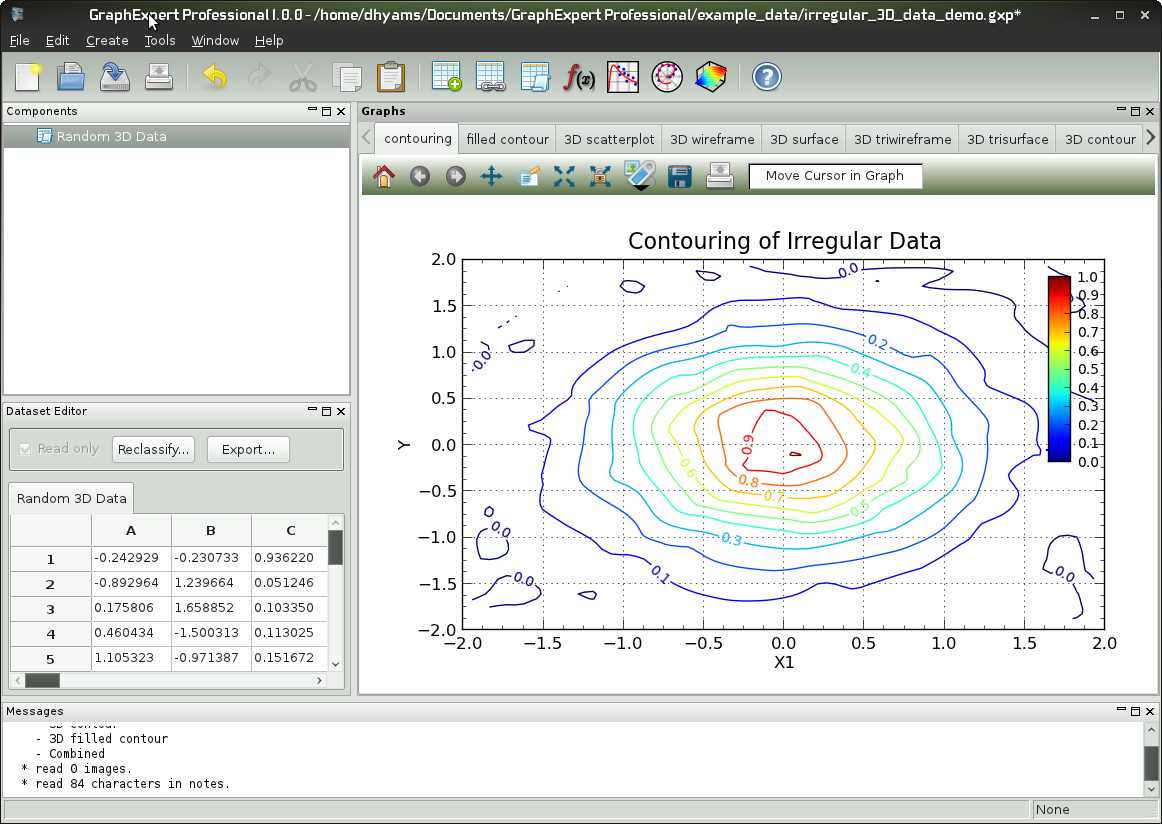The width and height of the screenshot is (1162, 824).
Task: Click the curve fit plot icon
Action: pyautogui.click(x=623, y=77)
